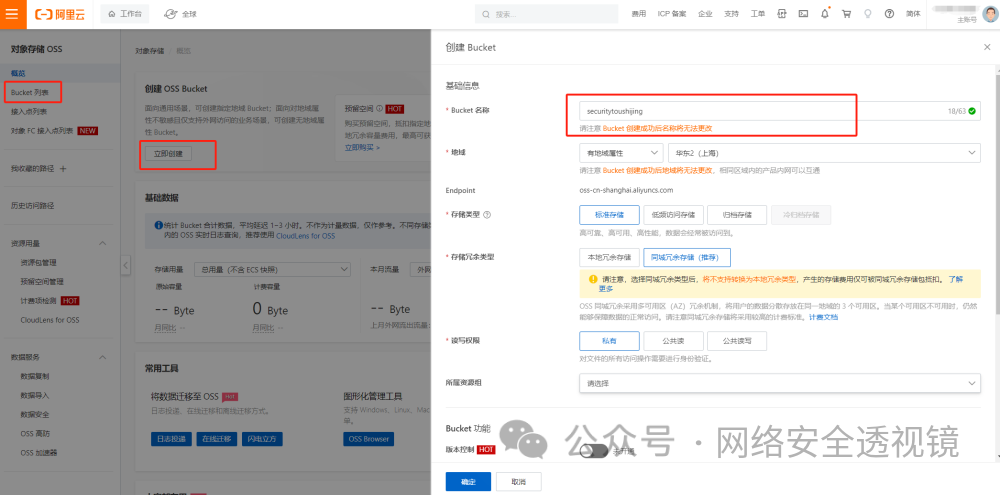Open the 企业 top menu
Image resolution: width=1000 pixels, height=495 pixels.
(705, 14)
